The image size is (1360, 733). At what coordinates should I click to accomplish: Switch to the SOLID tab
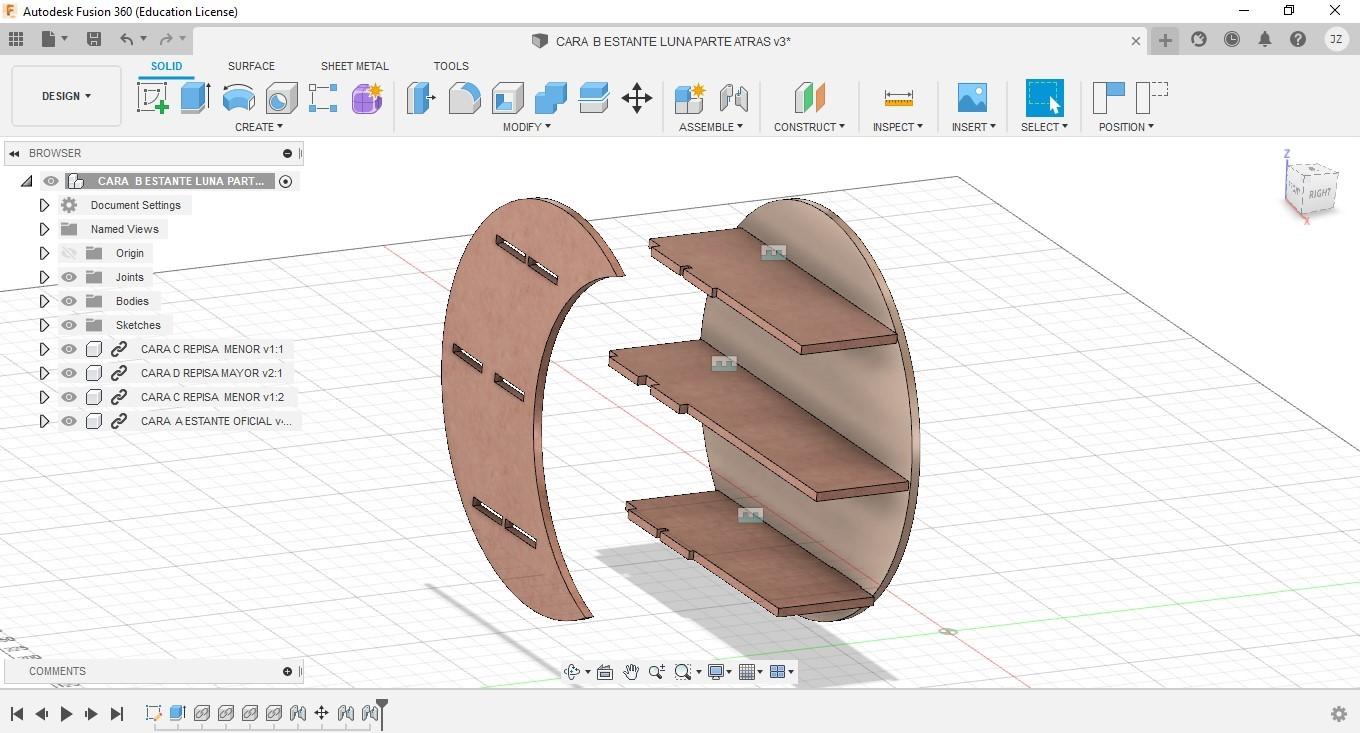coord(167,66)
